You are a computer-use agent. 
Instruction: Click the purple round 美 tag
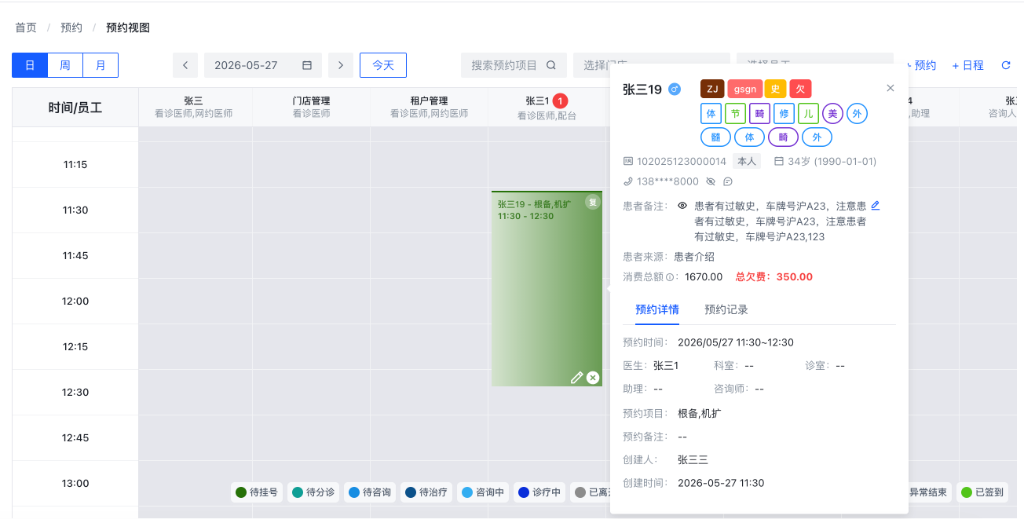pyautogui.click(x=833, y=114)
